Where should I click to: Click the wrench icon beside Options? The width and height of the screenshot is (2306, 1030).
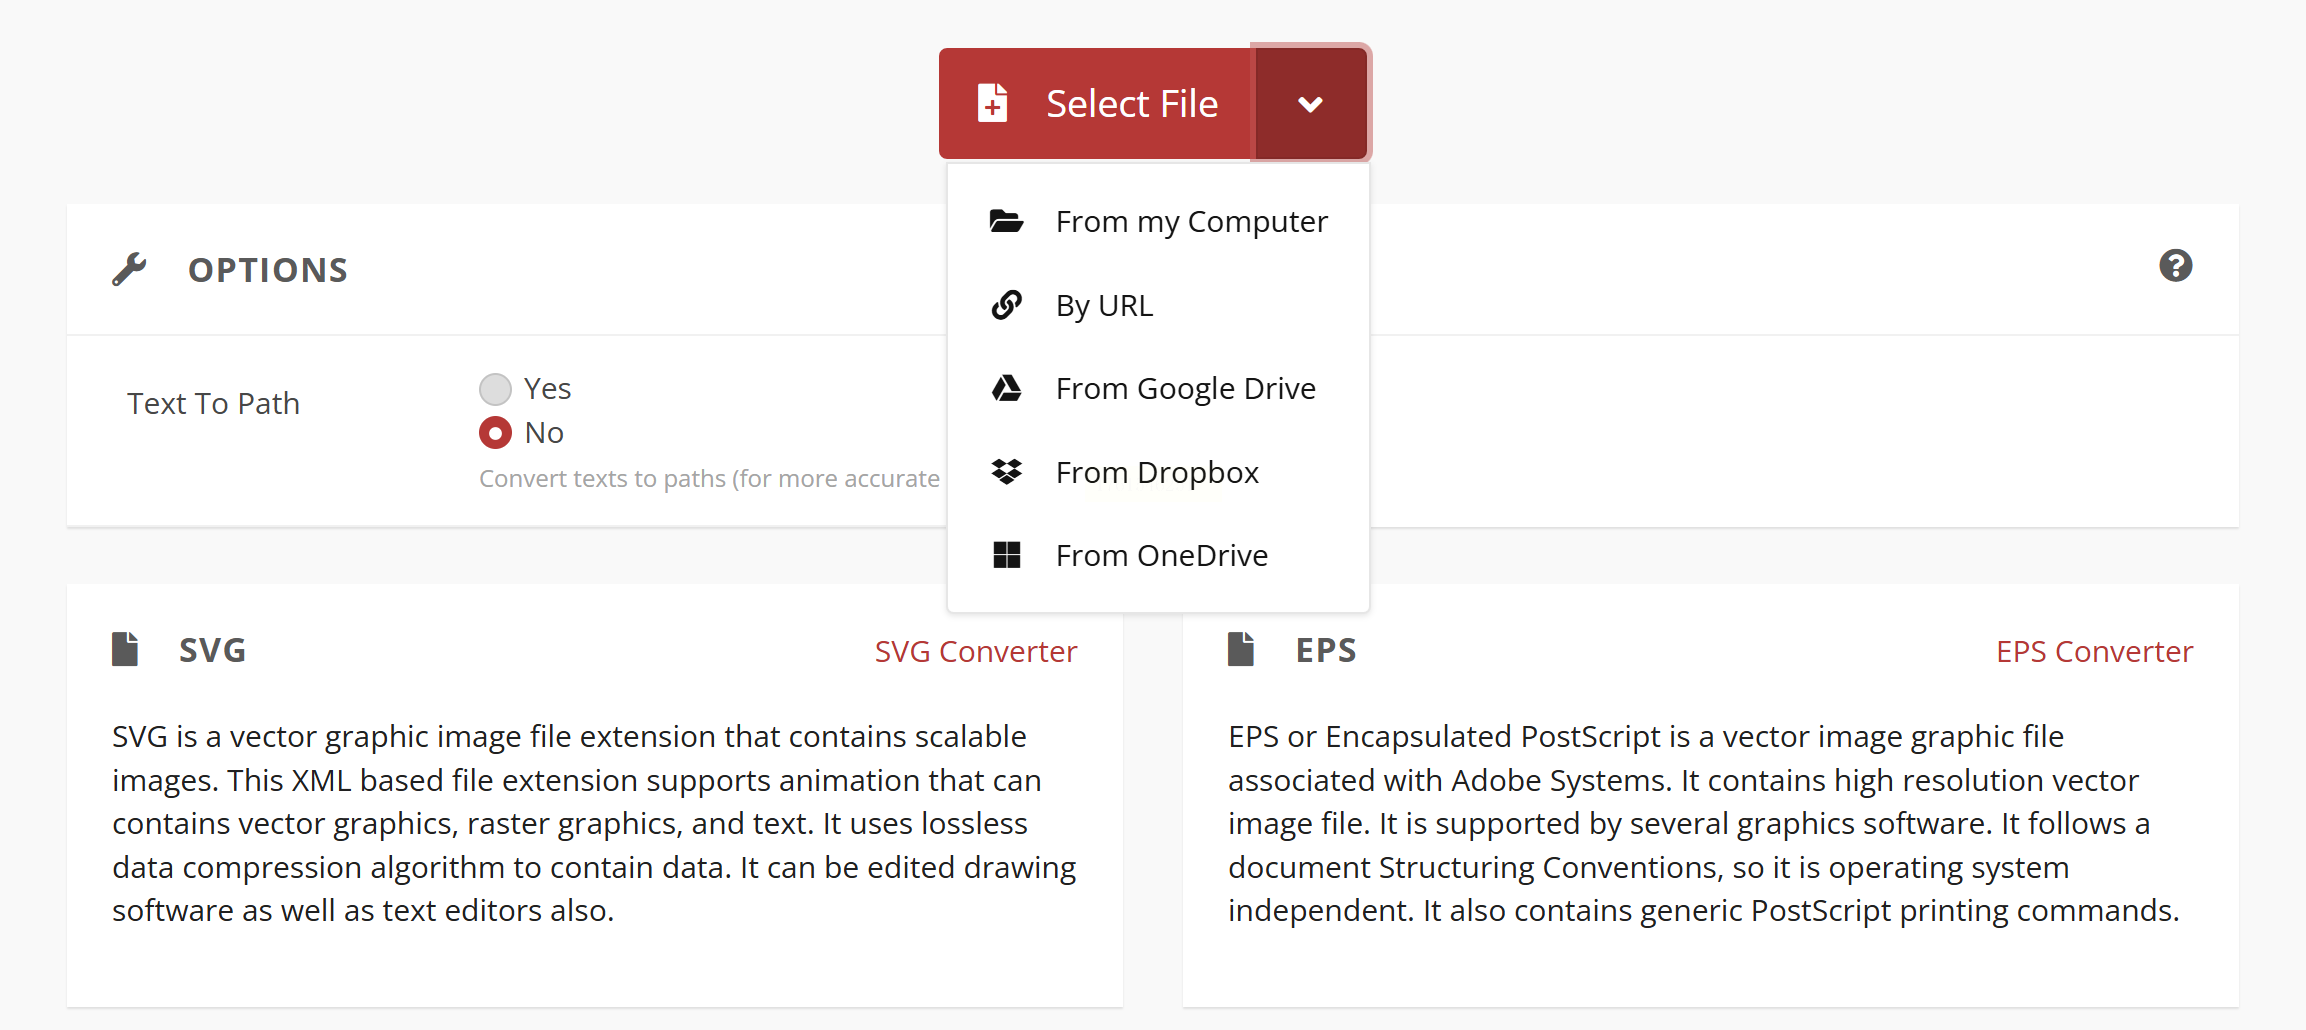point(129,269)
